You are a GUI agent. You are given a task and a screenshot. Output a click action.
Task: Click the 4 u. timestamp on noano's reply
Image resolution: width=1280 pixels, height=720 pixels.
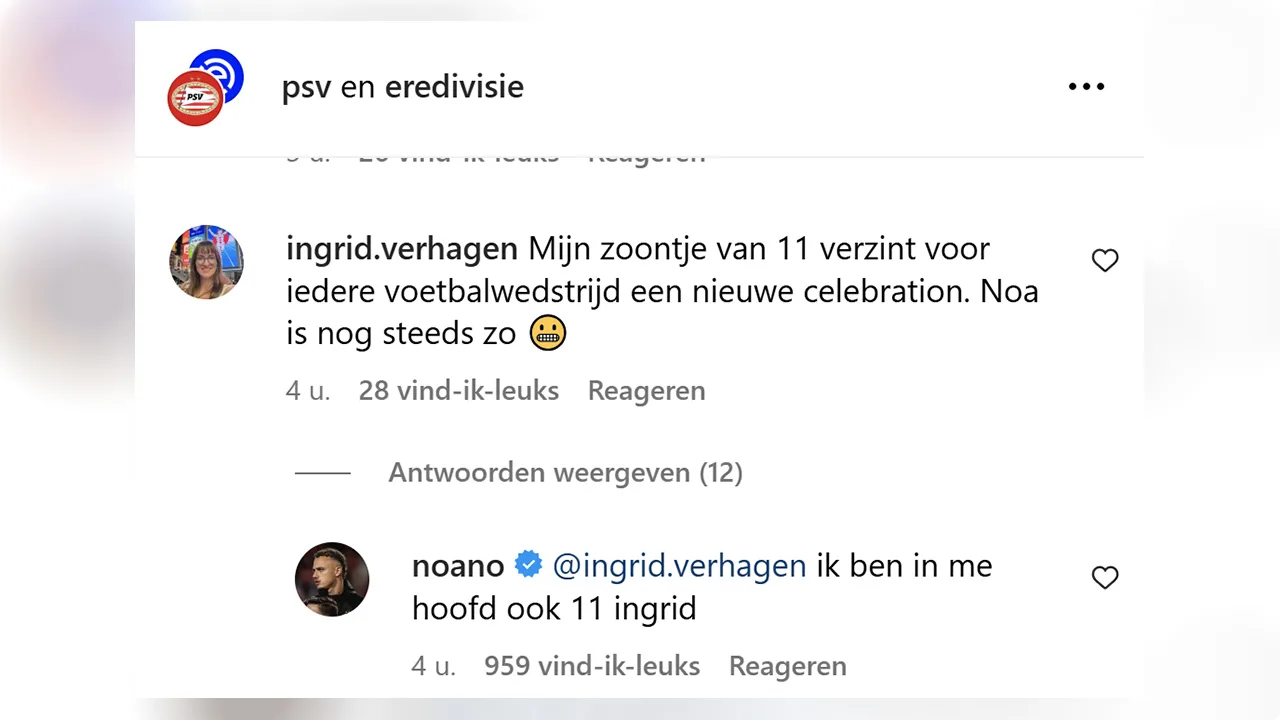433,666
